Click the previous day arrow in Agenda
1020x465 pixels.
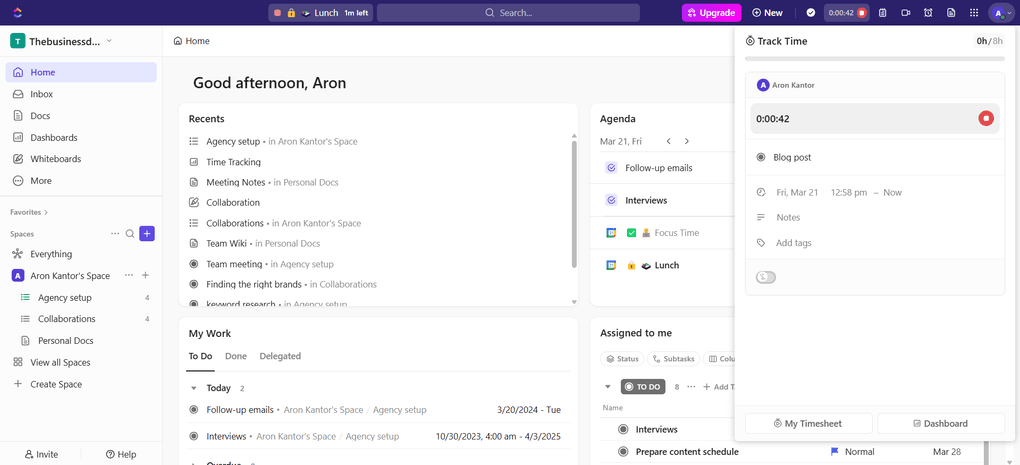click(668, 141)
